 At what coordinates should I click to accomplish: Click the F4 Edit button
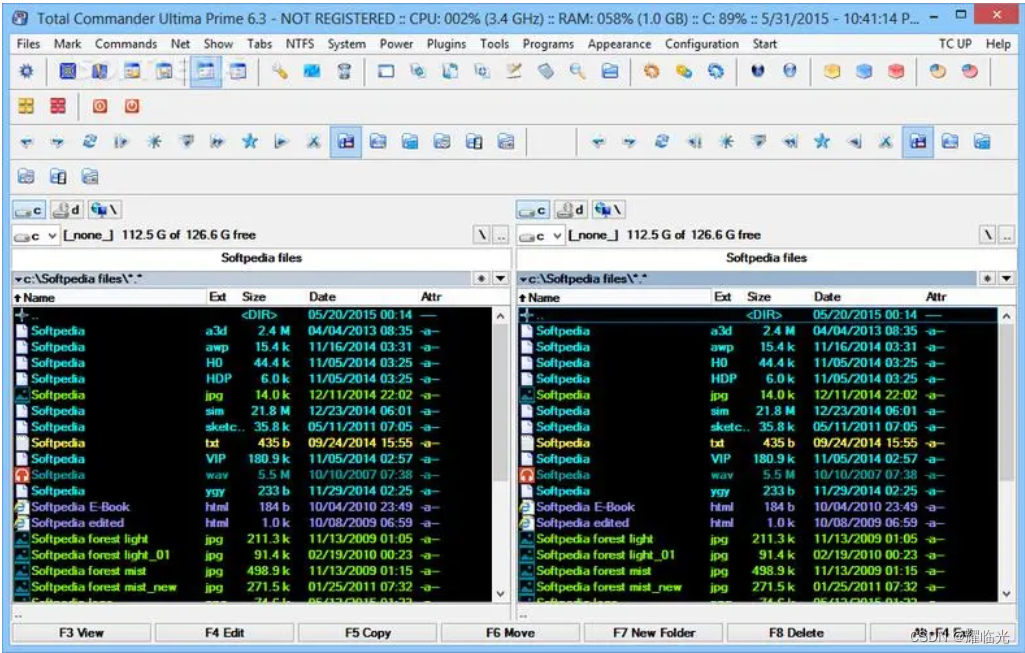[224, 633]
